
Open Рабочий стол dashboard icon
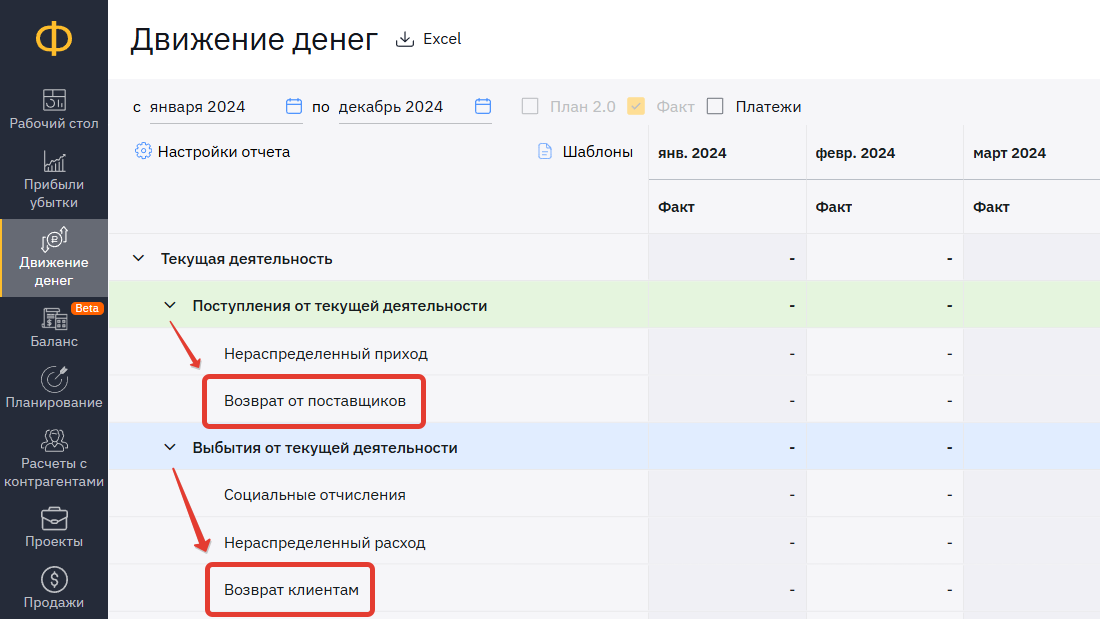[54, 100]
